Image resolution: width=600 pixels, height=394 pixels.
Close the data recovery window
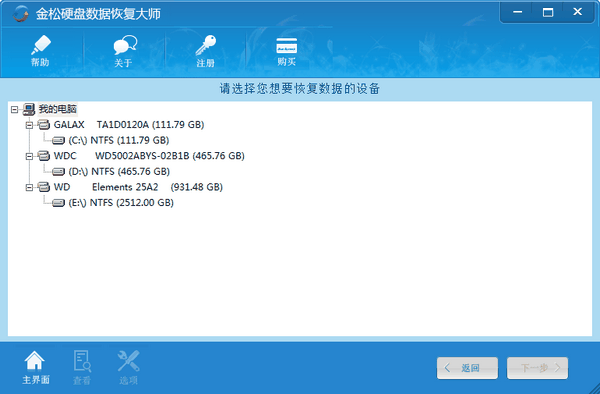577,12
